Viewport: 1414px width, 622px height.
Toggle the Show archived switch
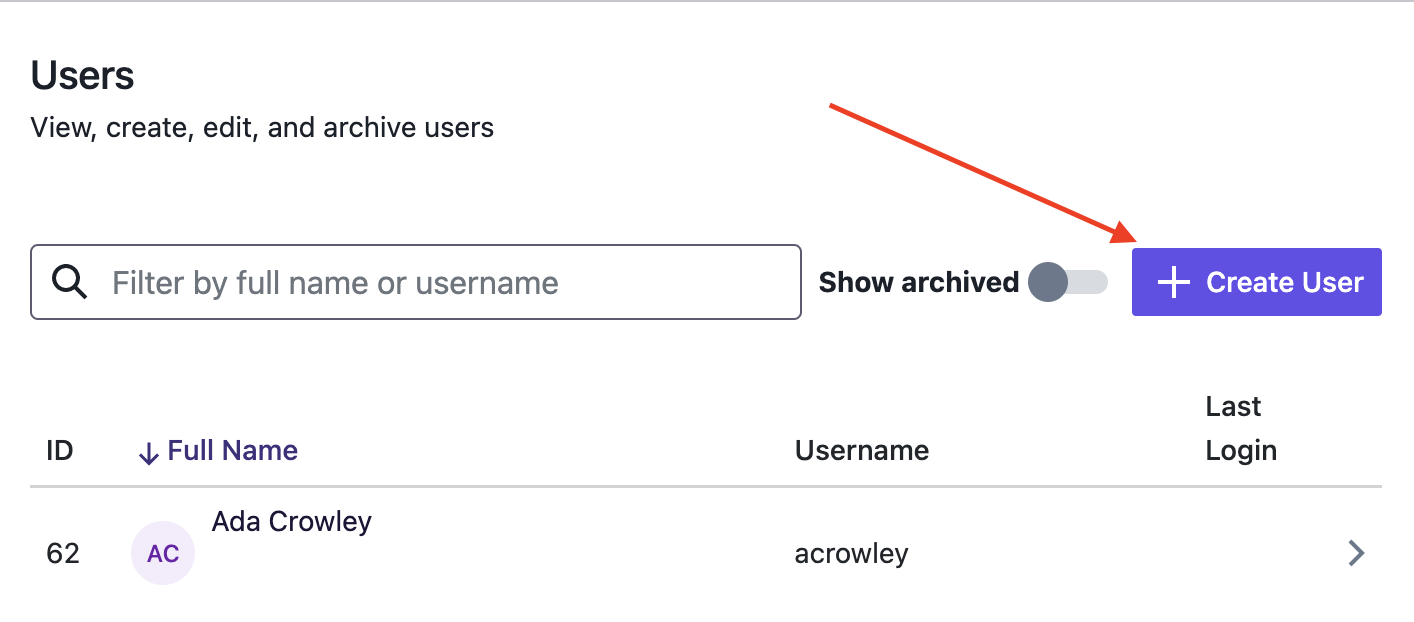[1068, 283]
